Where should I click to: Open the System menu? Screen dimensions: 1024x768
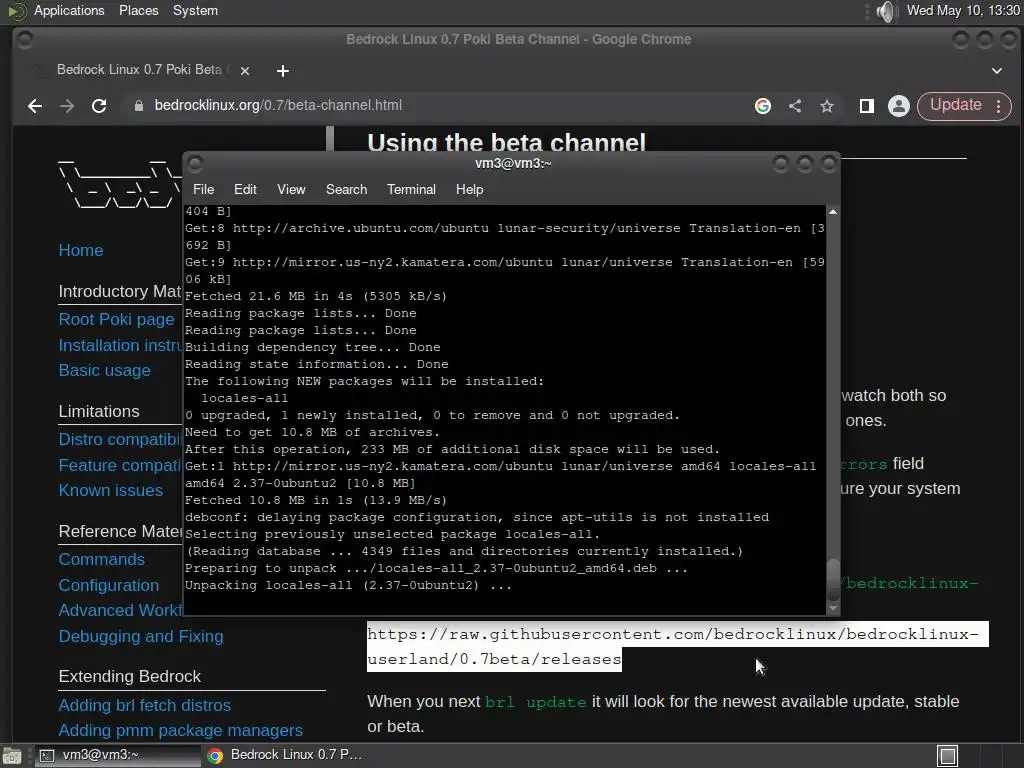[195, 10]
